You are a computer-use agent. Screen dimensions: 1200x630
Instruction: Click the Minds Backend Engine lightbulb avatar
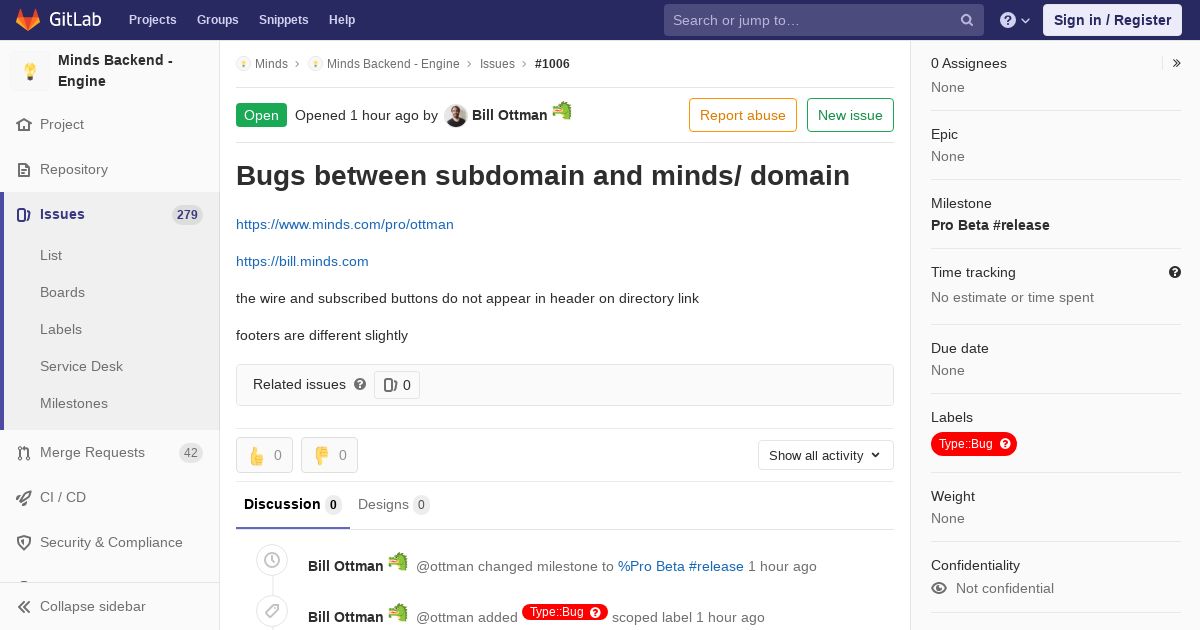(30, 71)
